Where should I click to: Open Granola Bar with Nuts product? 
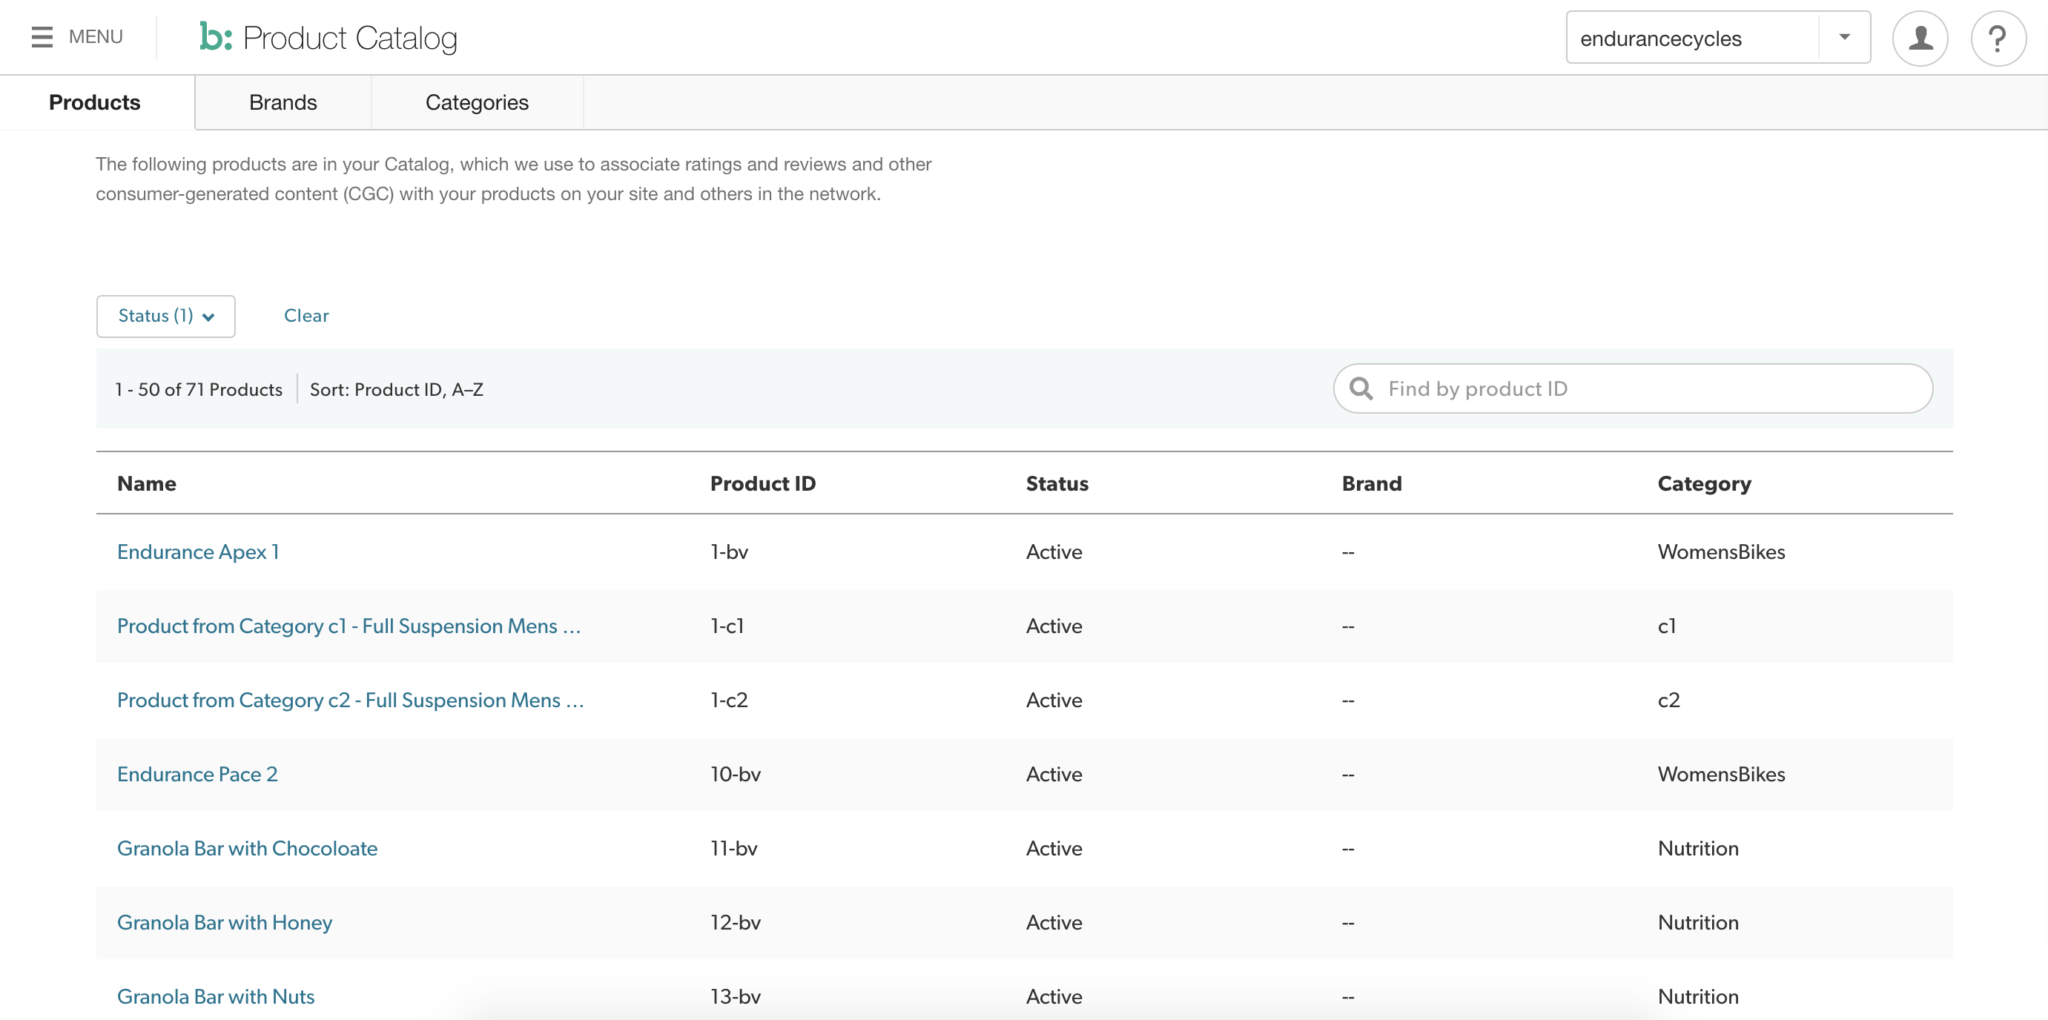(x=216, y=997)
